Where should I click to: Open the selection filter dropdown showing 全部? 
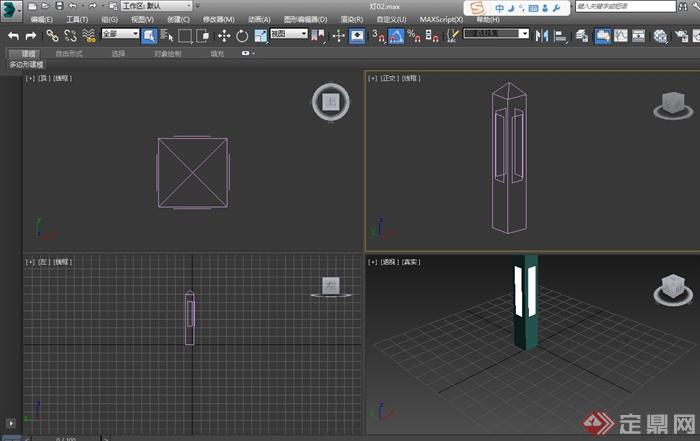click(x=121, y=33)
